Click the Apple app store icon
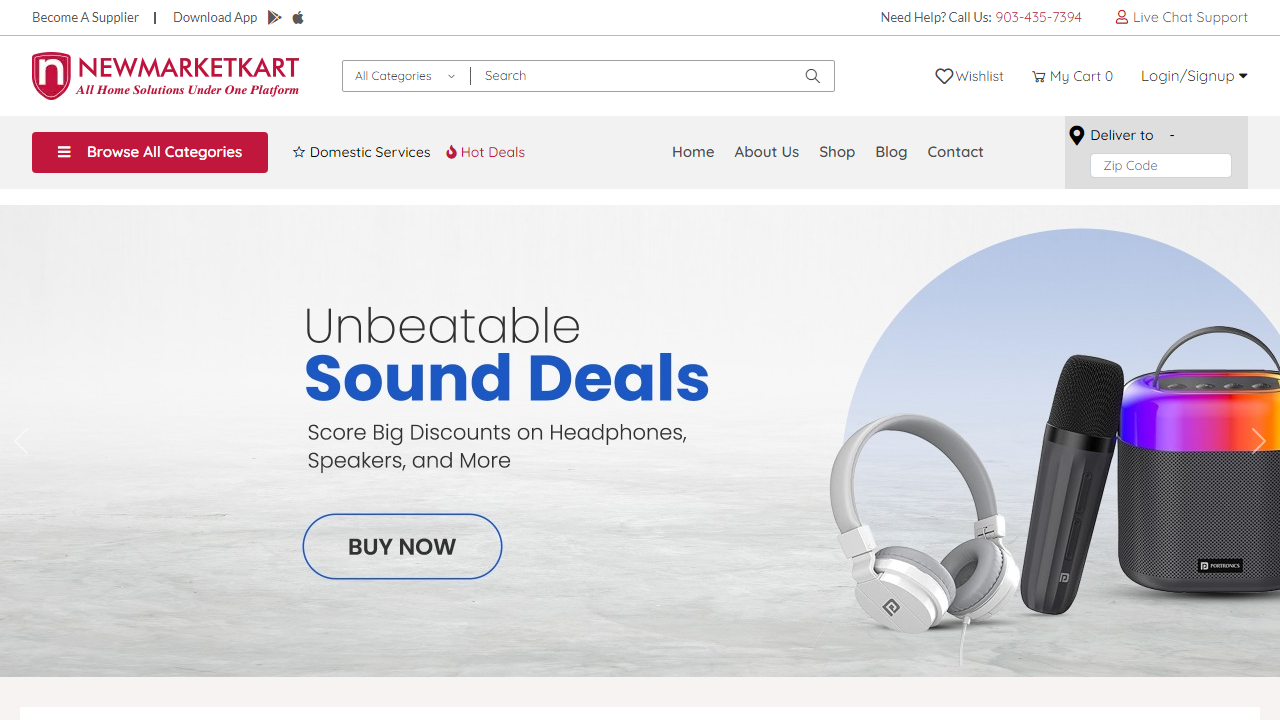Viewport: 1280px width, 720px height. point(298,17)
